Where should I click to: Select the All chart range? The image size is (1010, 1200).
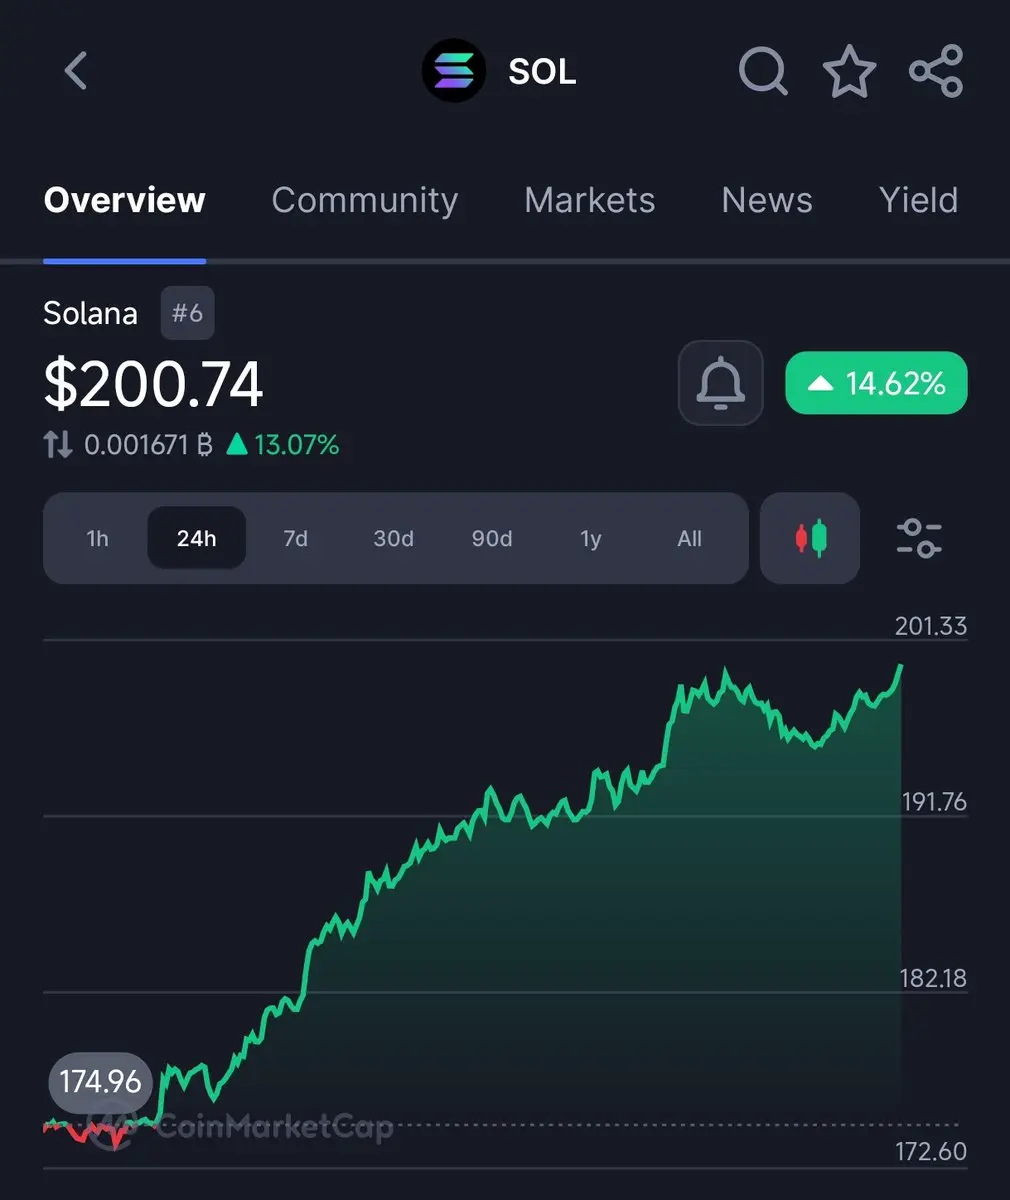point(689,538)
